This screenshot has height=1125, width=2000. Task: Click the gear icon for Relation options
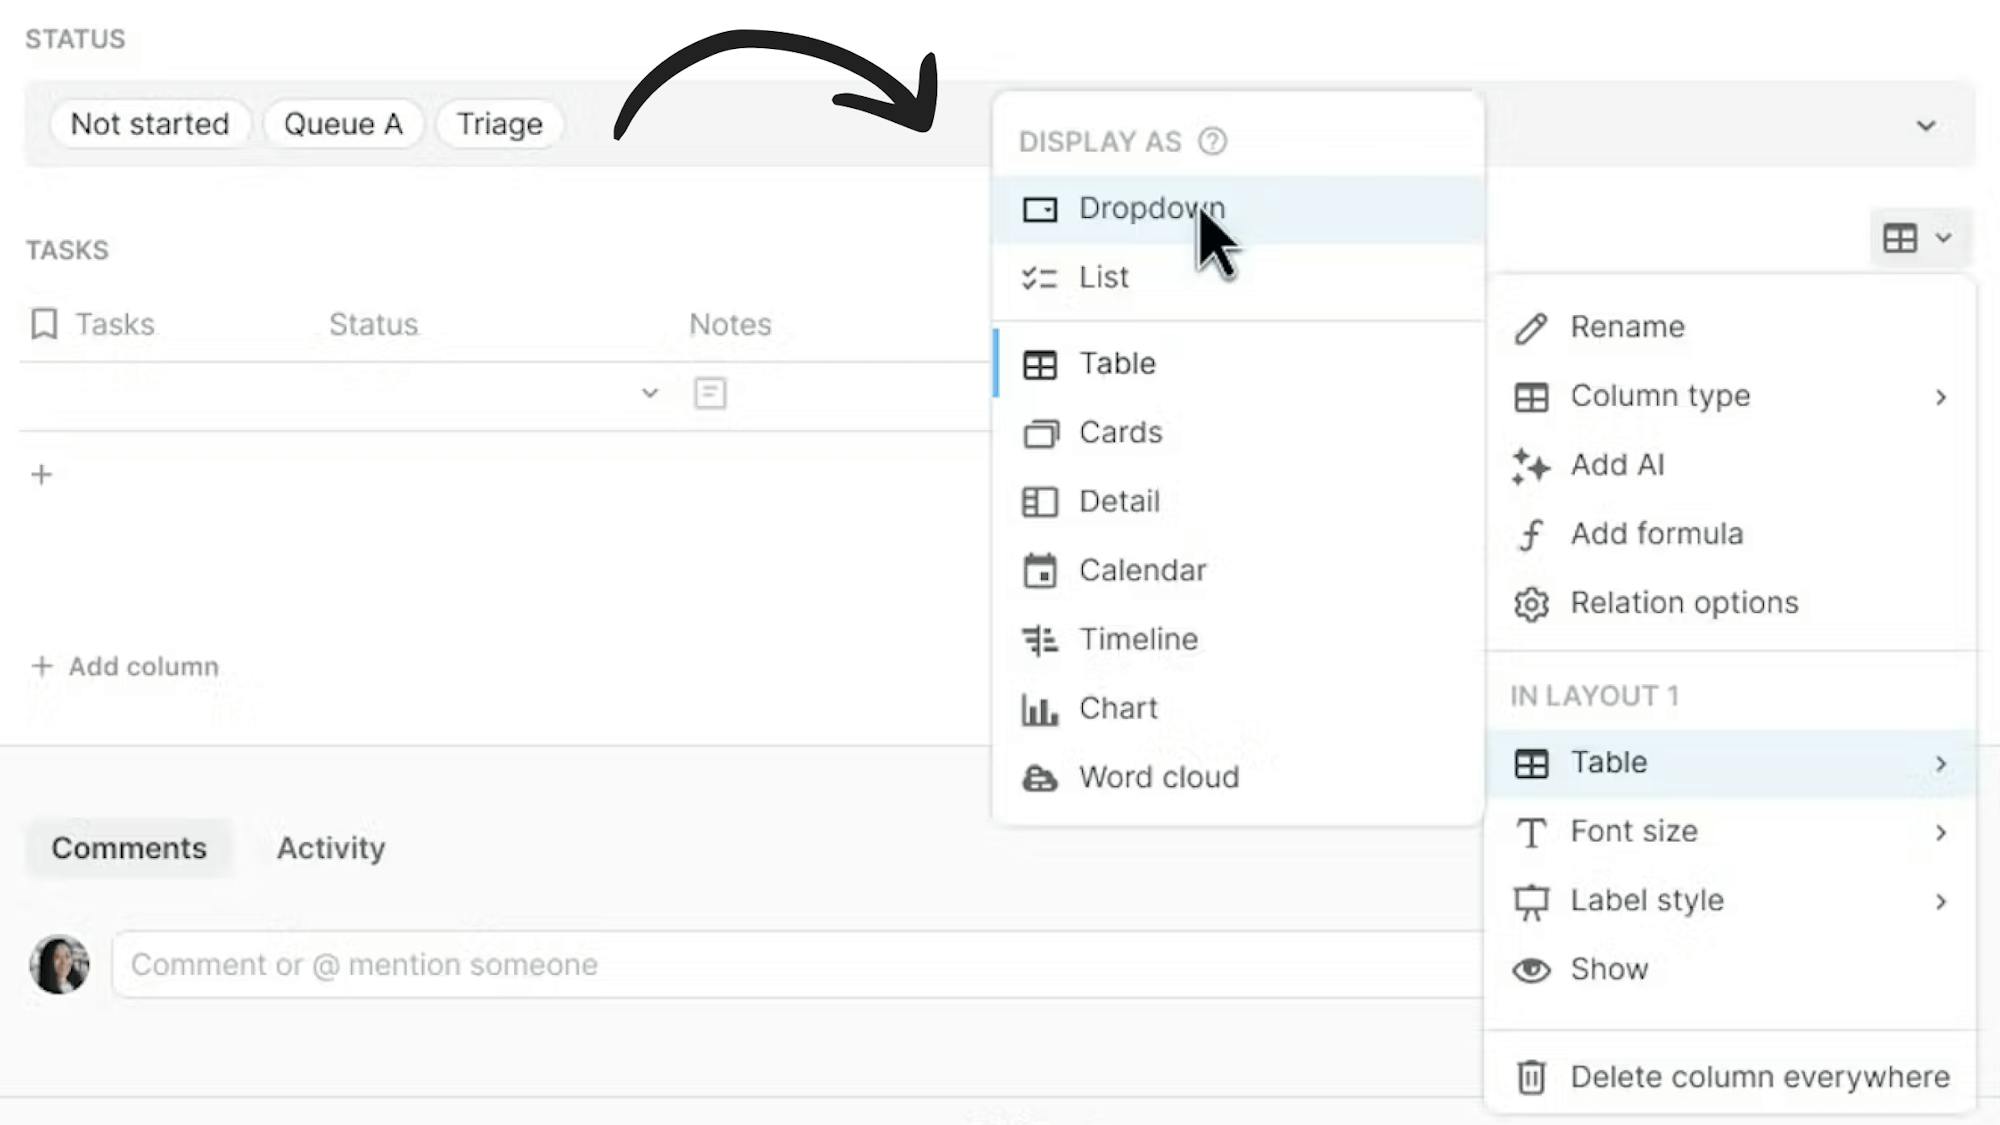coord(1531,604)
